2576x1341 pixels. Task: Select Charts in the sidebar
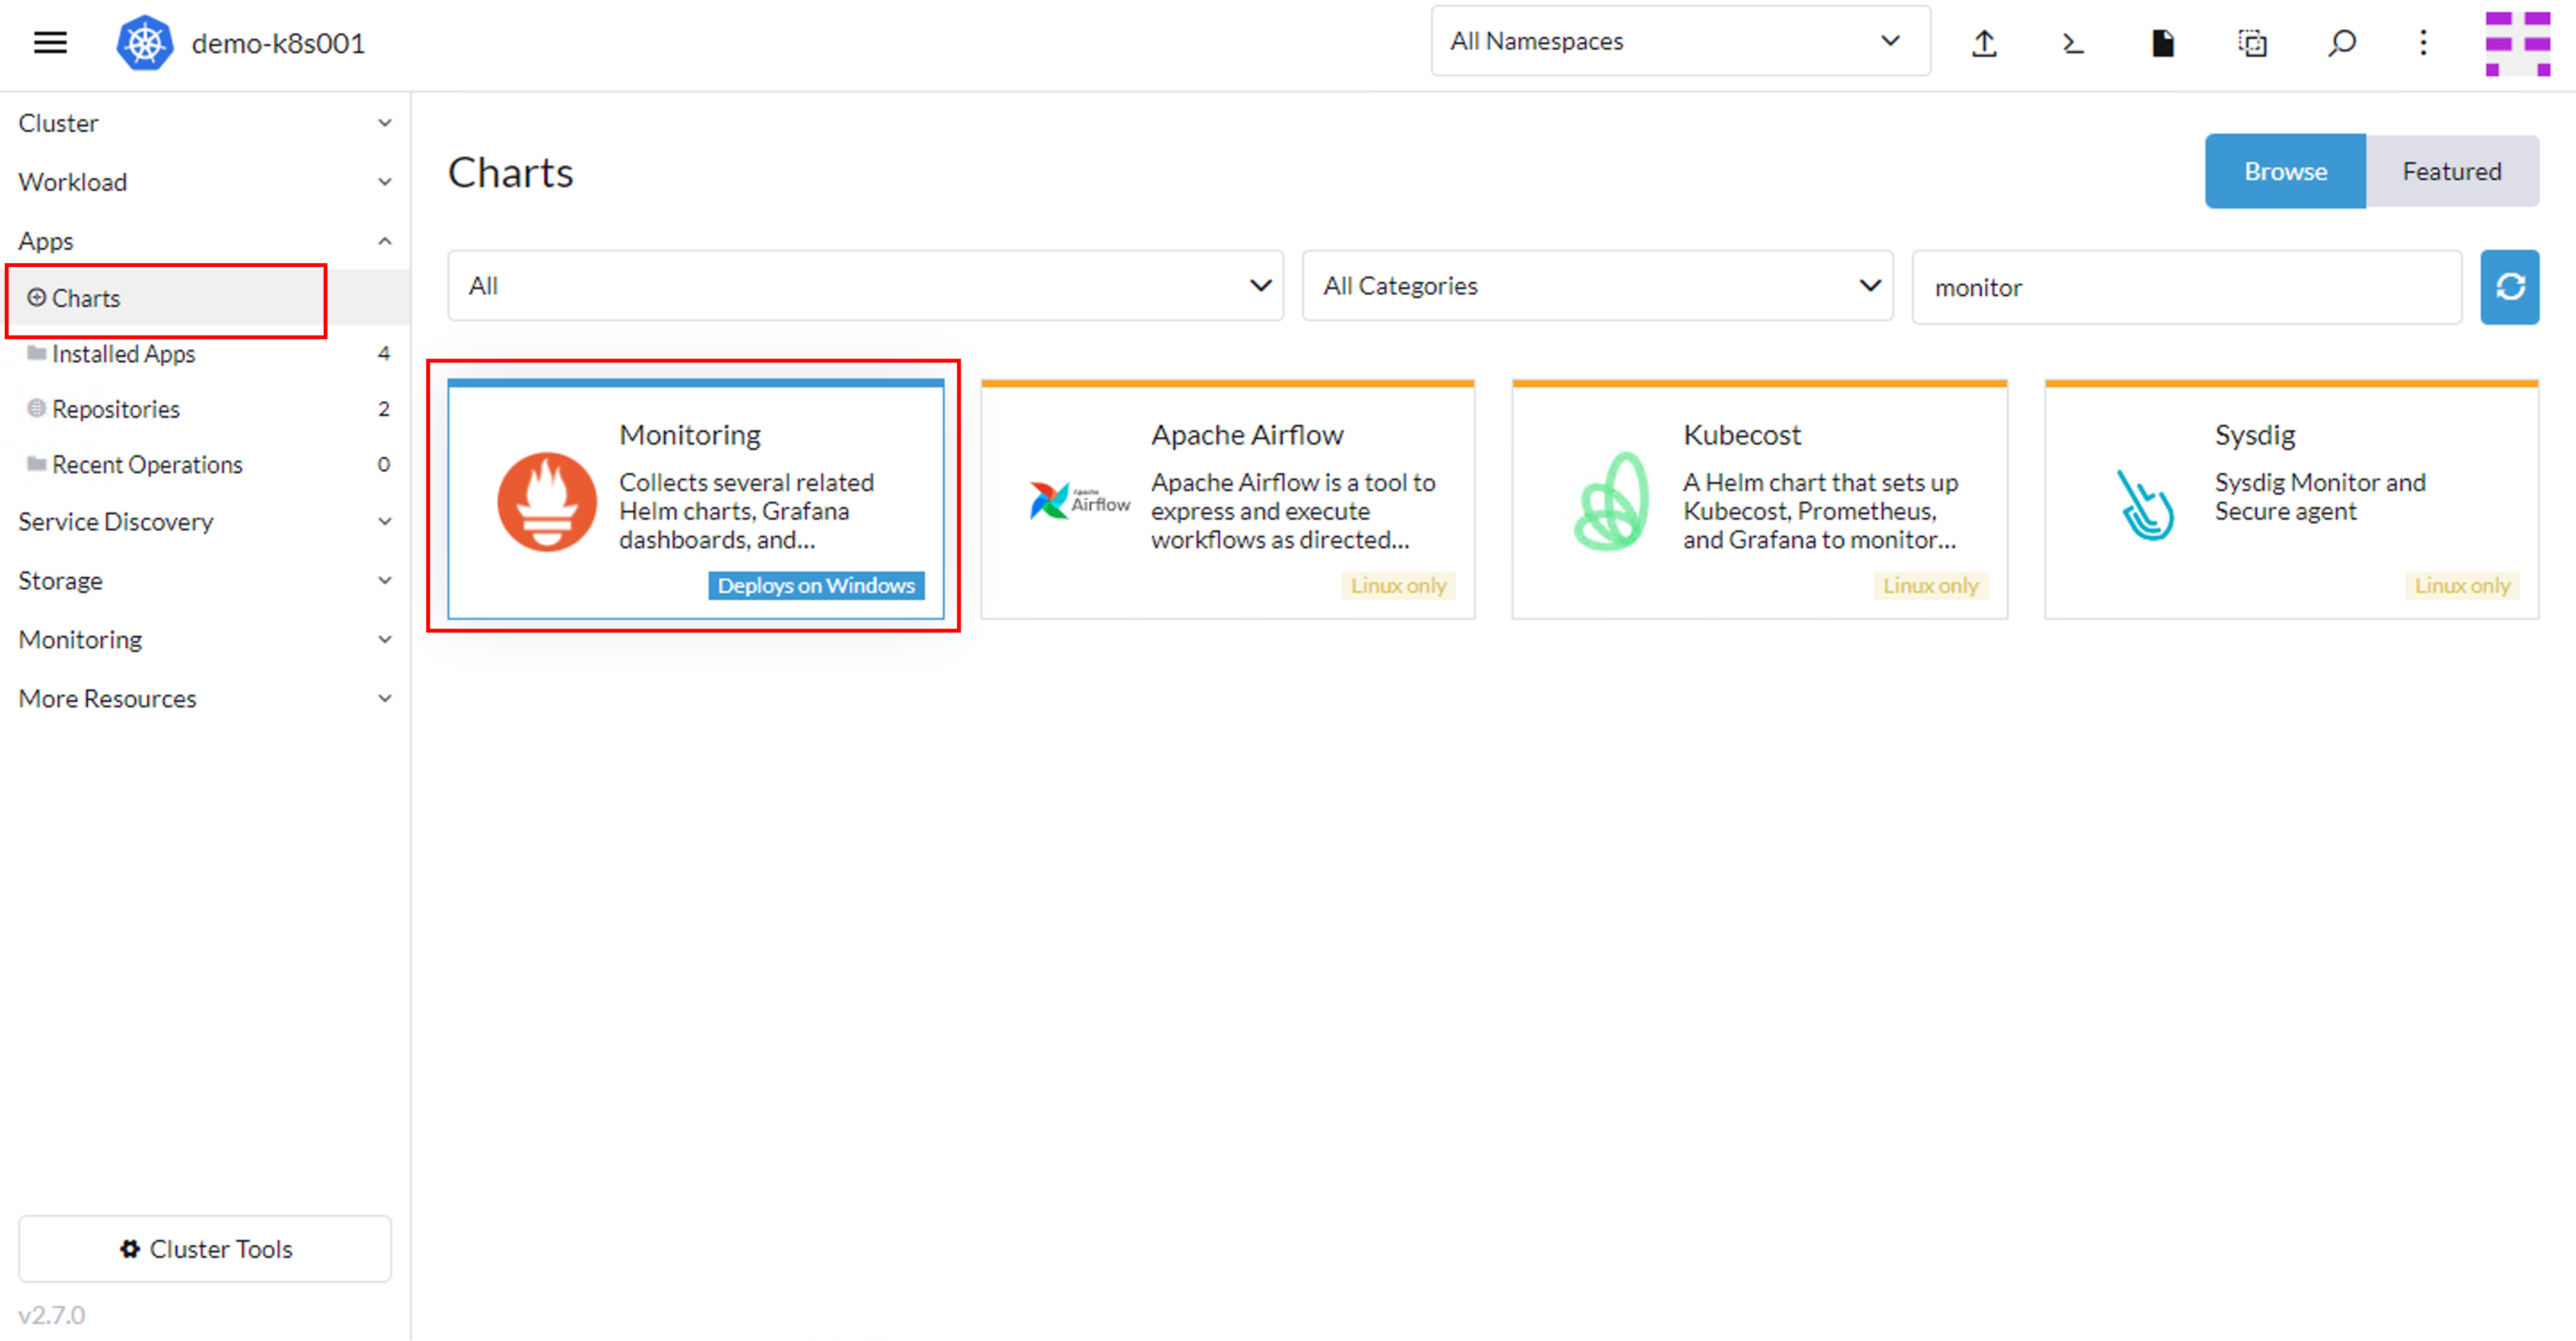(x=205, y=298)
